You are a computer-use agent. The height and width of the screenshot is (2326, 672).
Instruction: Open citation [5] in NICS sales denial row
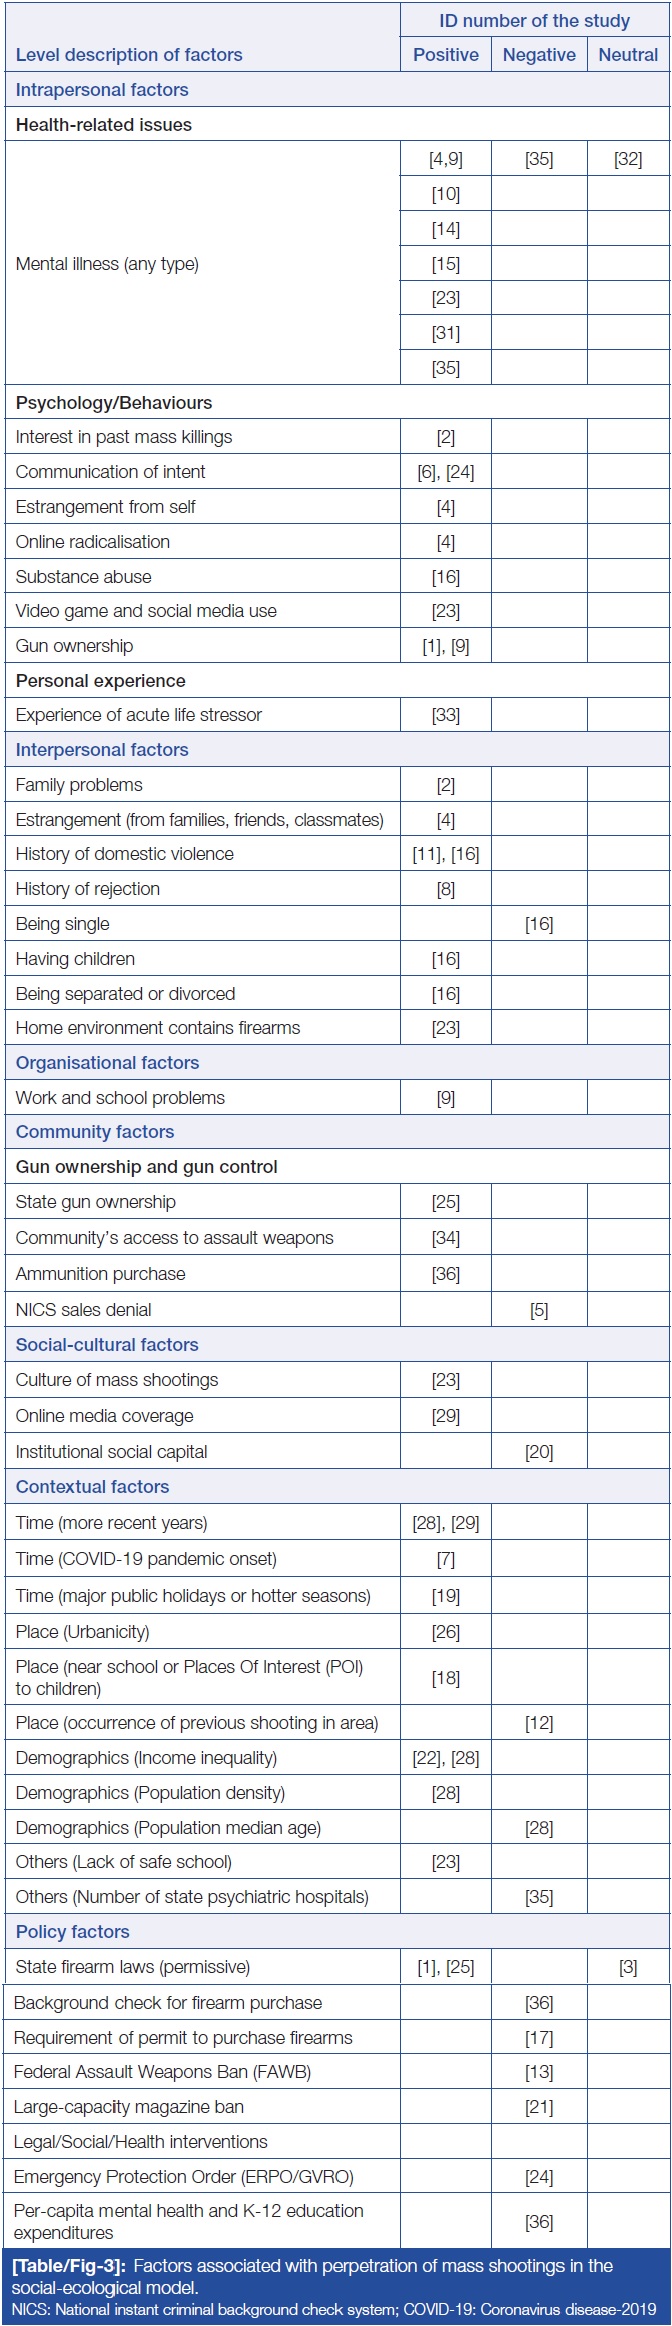539,1310
